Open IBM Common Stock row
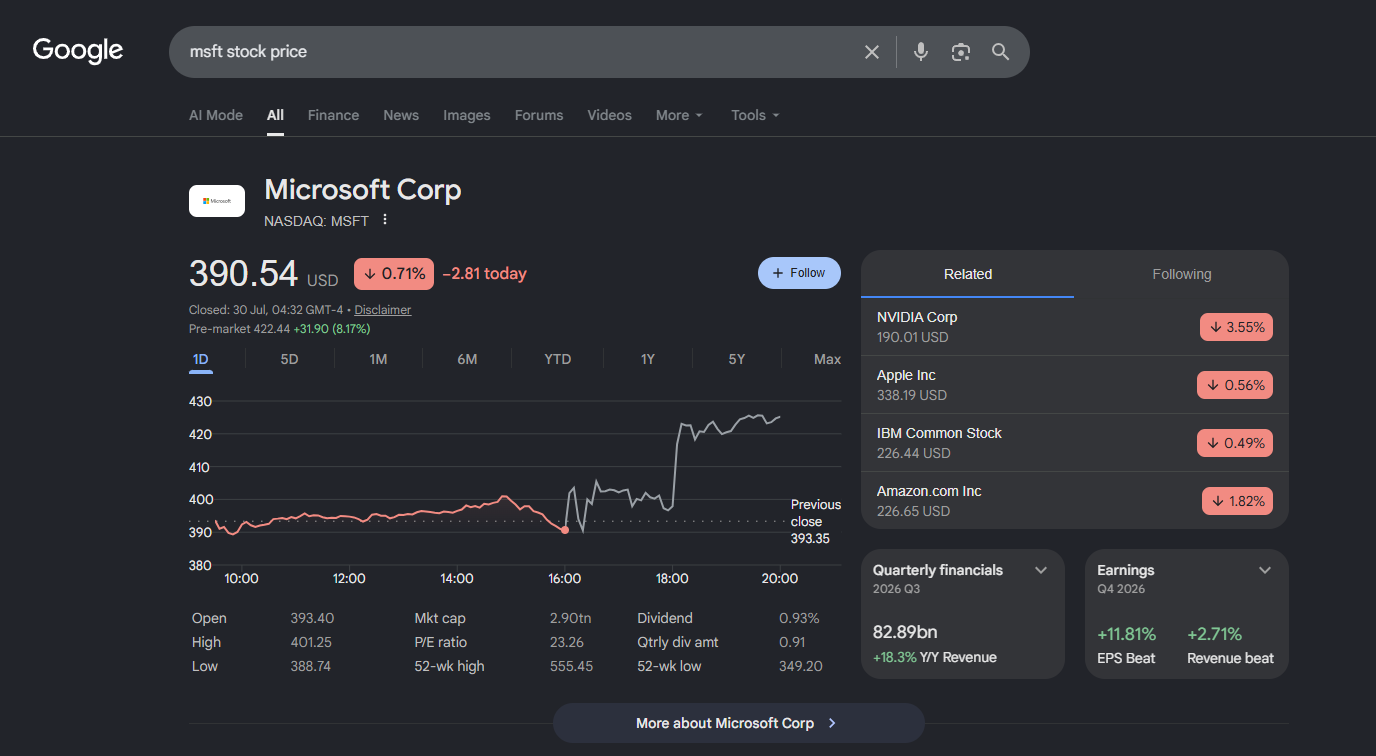Image resolution: width=1376 pixels, height=756 pixels. pos(1075,443)
